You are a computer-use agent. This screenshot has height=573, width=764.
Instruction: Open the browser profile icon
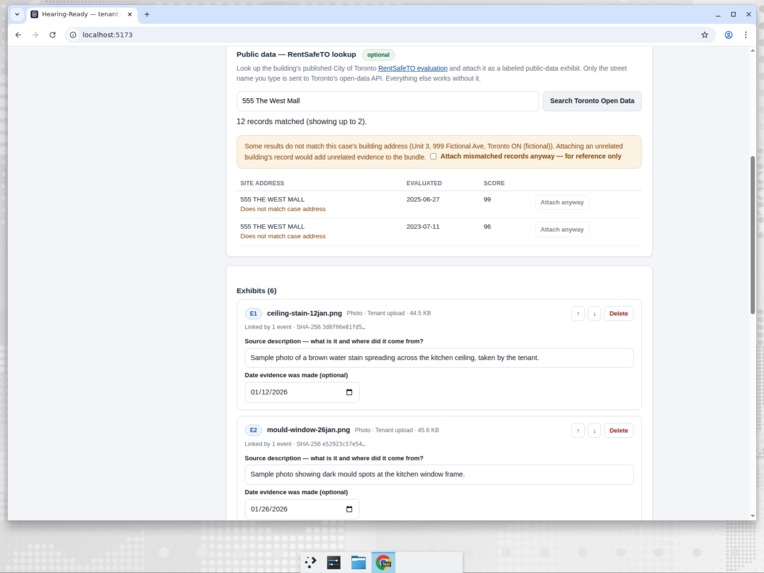(x=728, y=35)
